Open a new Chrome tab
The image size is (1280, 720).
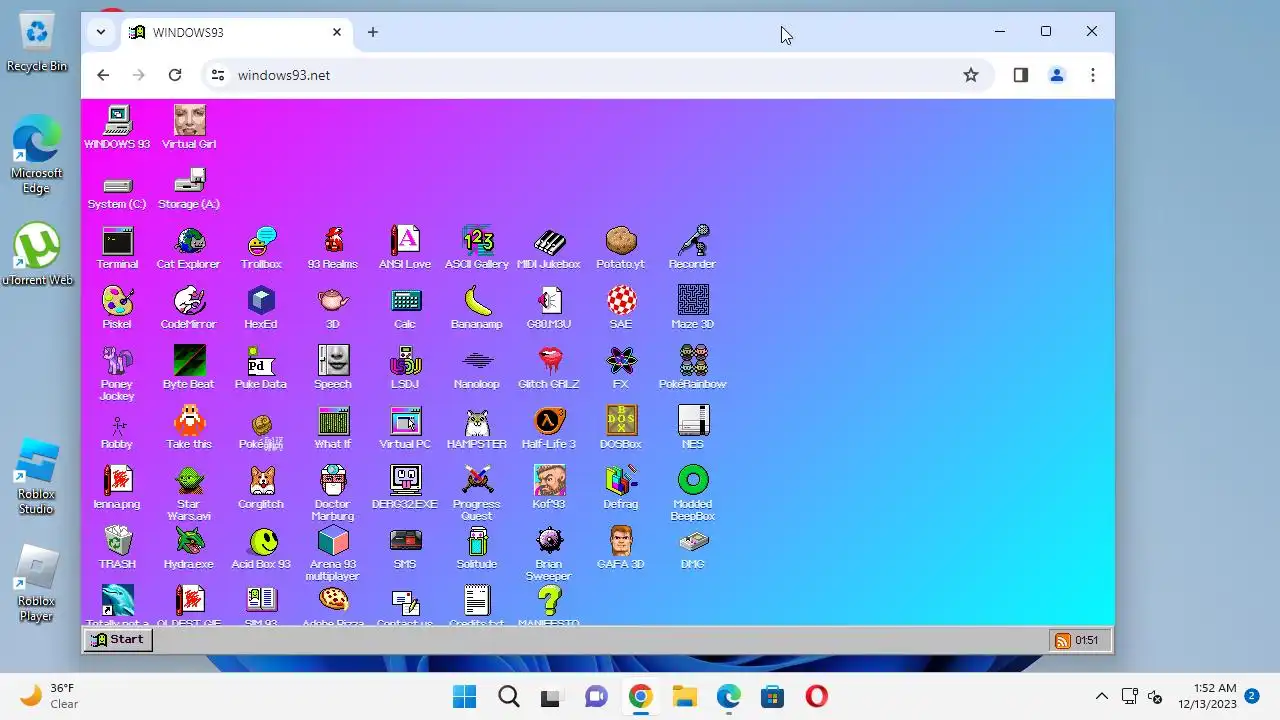[x=372, y=32]
